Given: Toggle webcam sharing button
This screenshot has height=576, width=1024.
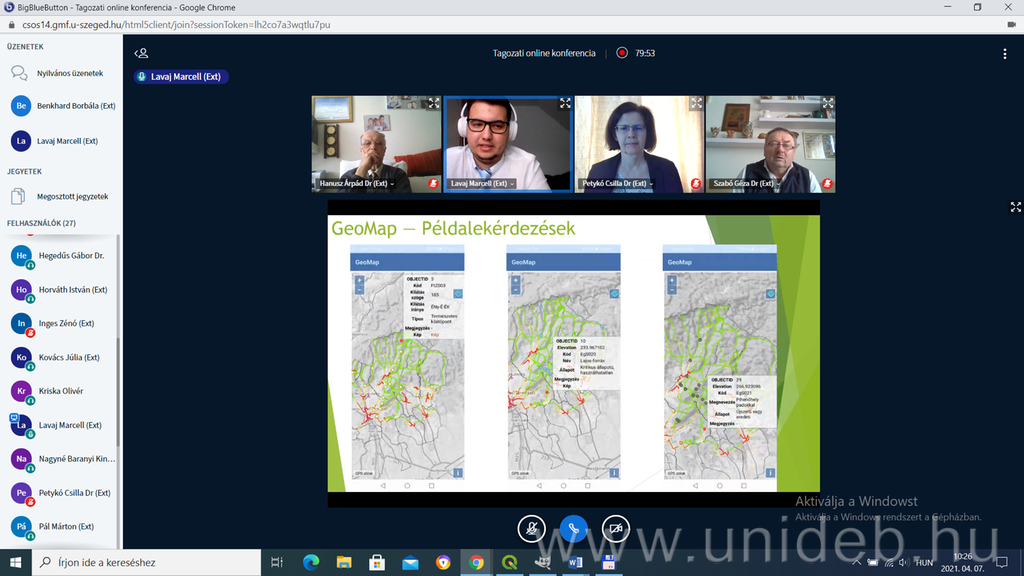Looking at the screenshot, I should (615, 529).
